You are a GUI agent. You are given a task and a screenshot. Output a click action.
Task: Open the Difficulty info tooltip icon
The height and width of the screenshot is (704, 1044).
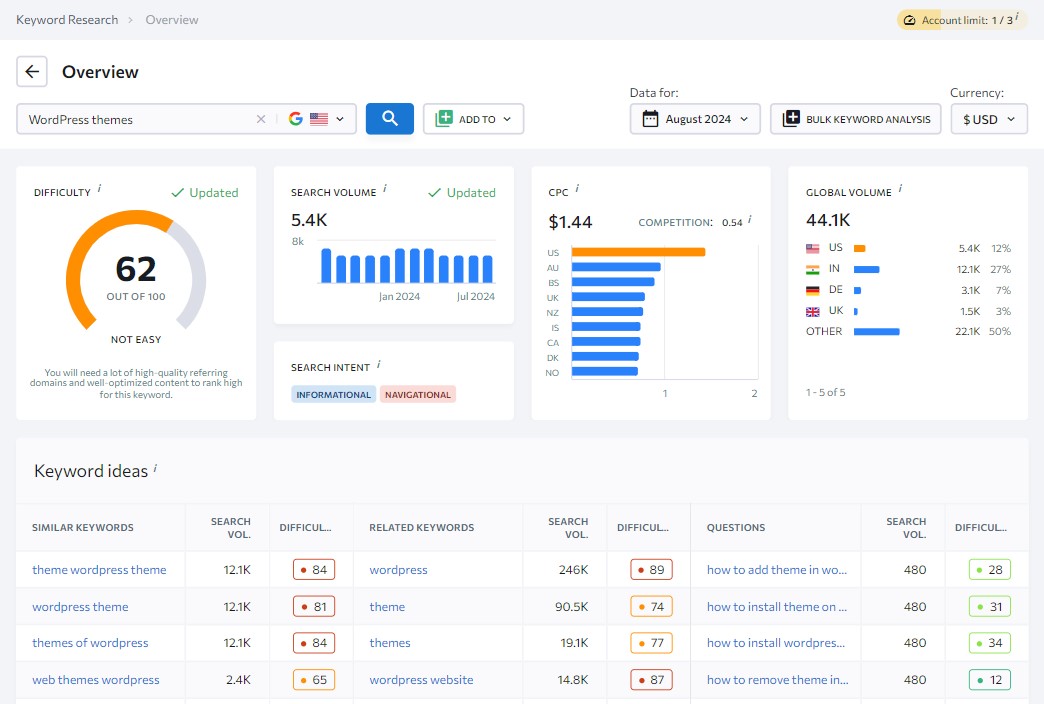100,188
